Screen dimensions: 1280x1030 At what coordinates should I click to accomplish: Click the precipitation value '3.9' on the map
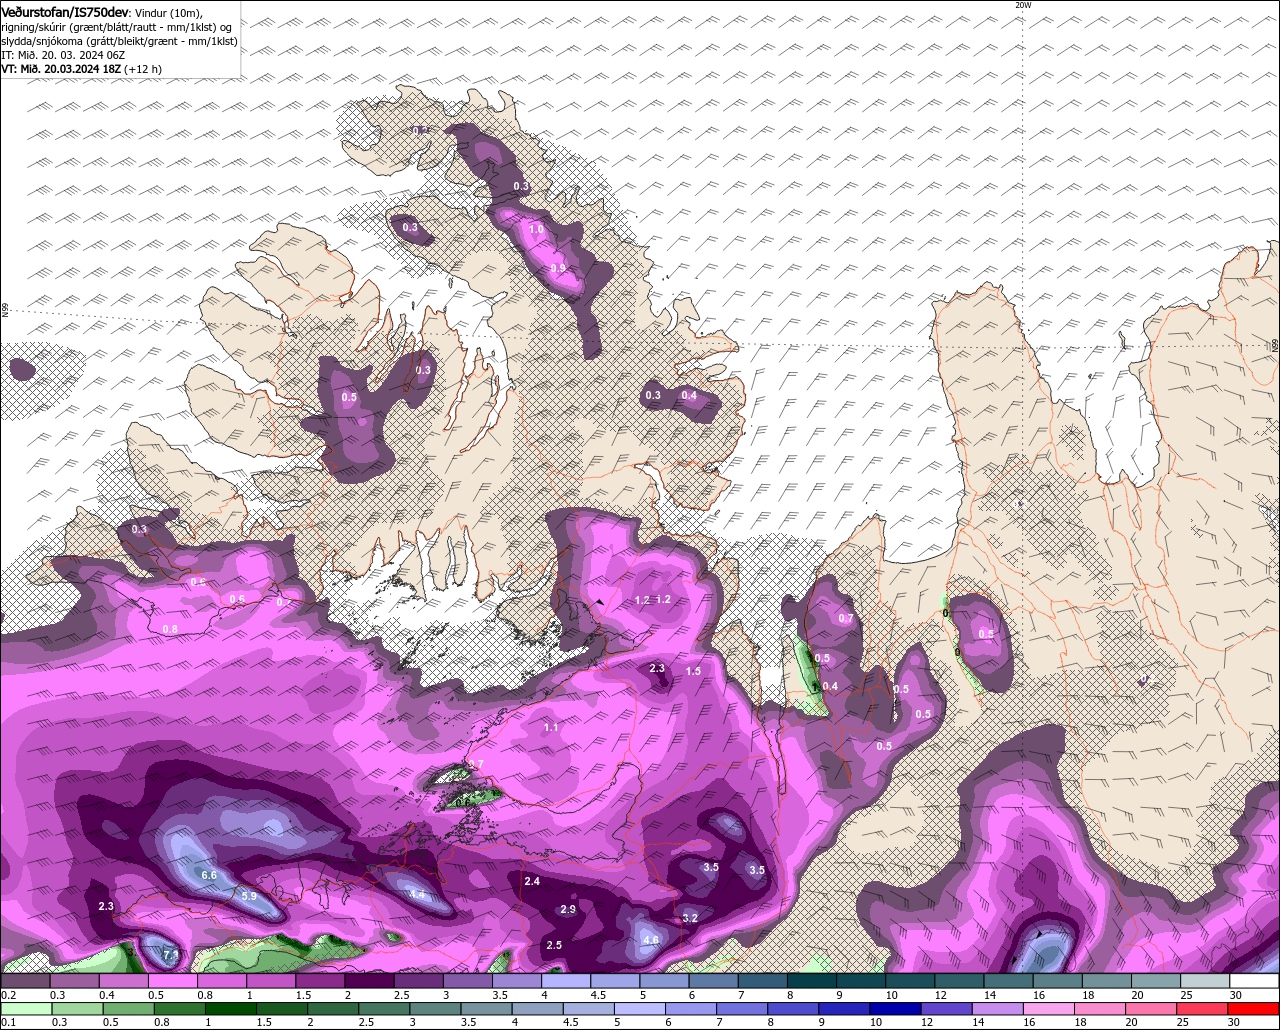pyautogui.click(x=558, y=268)
